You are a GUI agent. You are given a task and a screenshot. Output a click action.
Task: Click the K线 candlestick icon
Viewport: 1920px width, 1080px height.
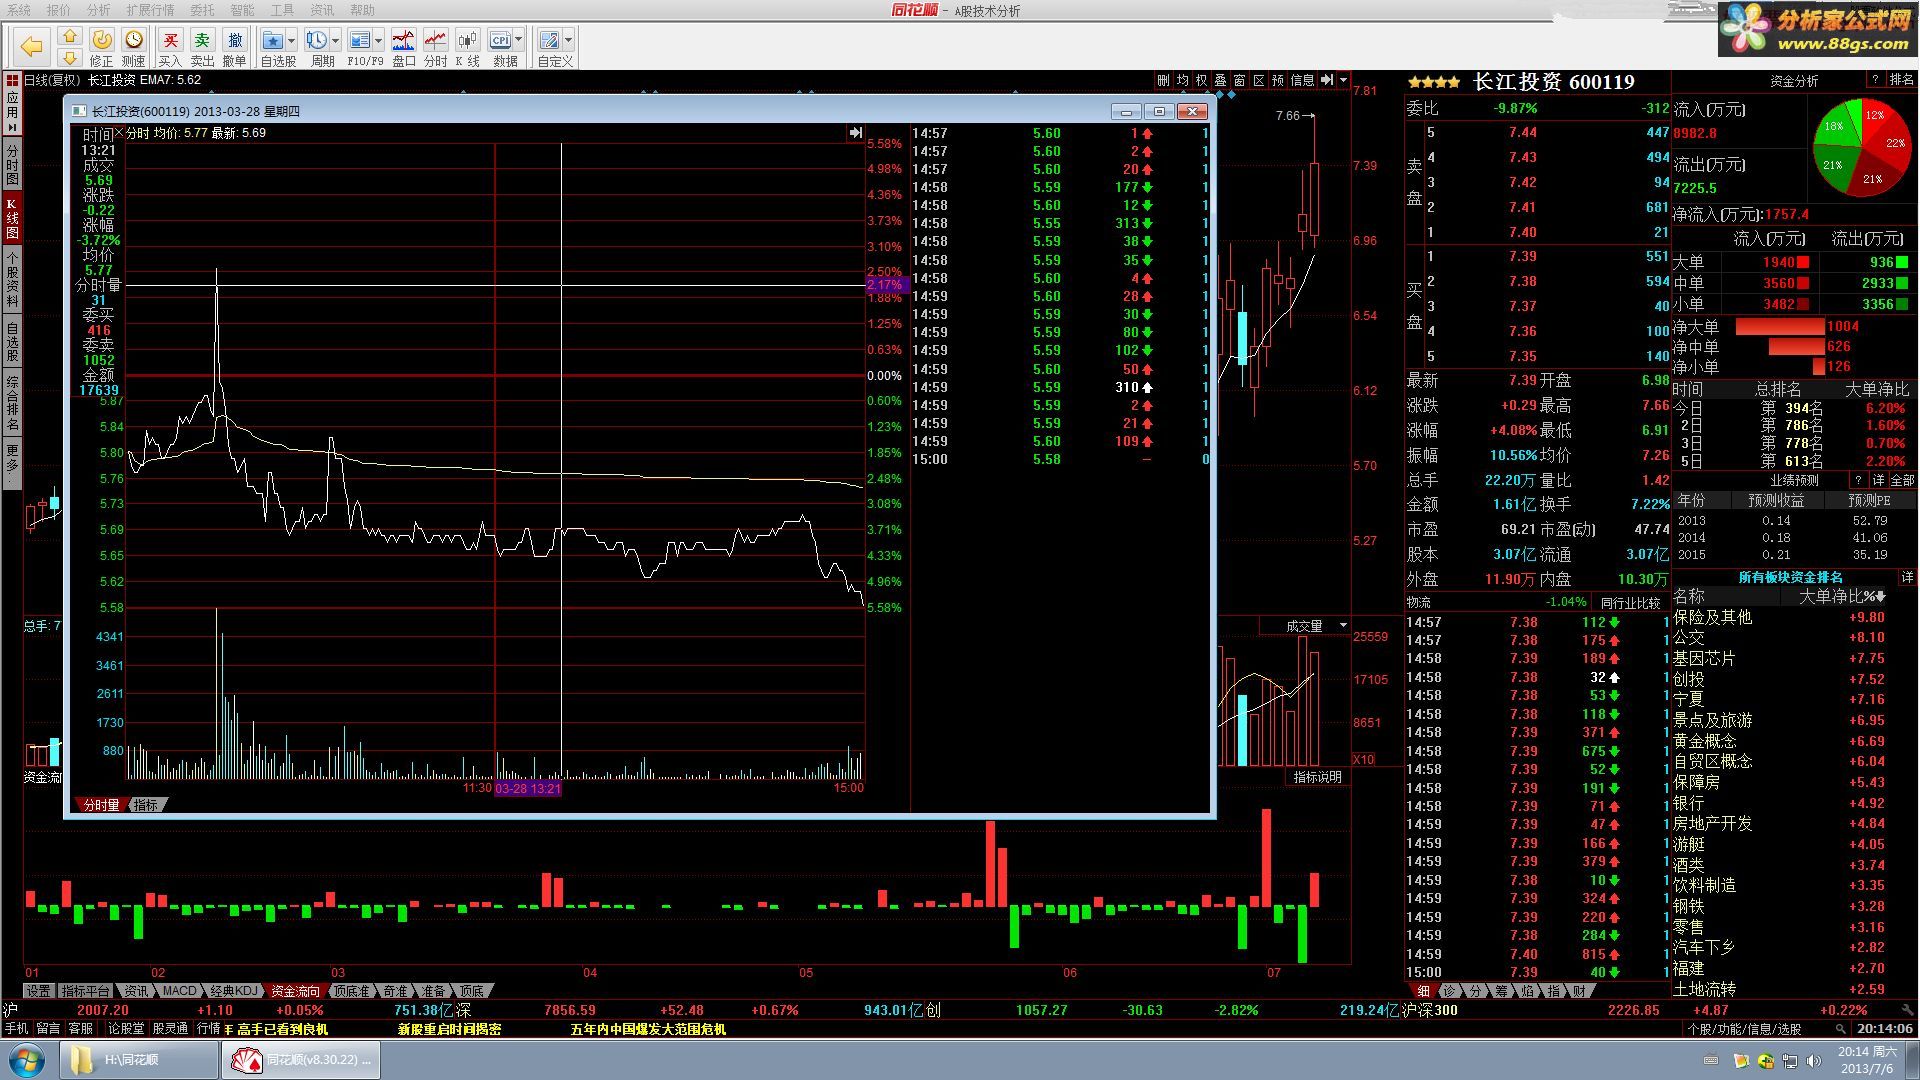point(467,40)
